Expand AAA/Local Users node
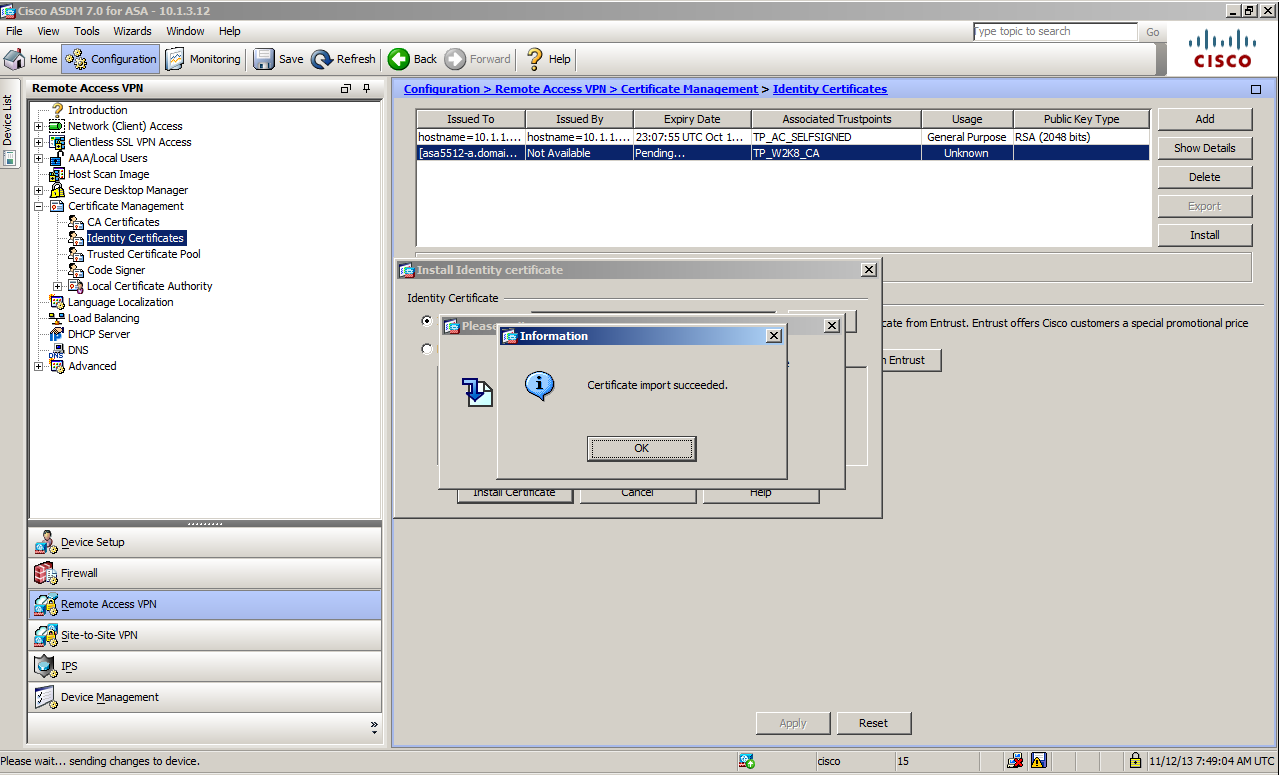This screenshot has width=1279, height=775. pos(39,158)
